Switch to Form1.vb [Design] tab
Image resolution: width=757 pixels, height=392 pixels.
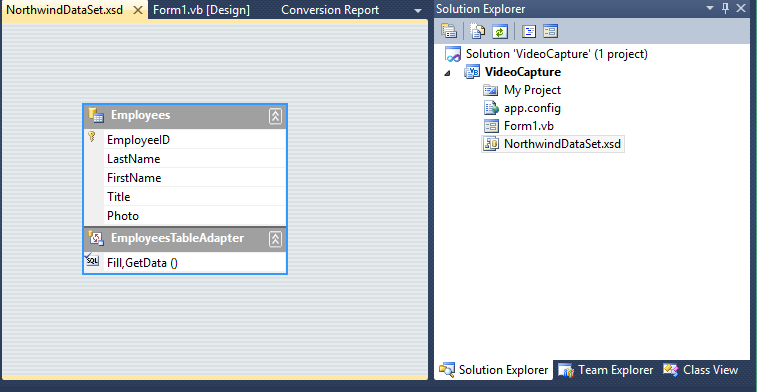tap(201, 10)
